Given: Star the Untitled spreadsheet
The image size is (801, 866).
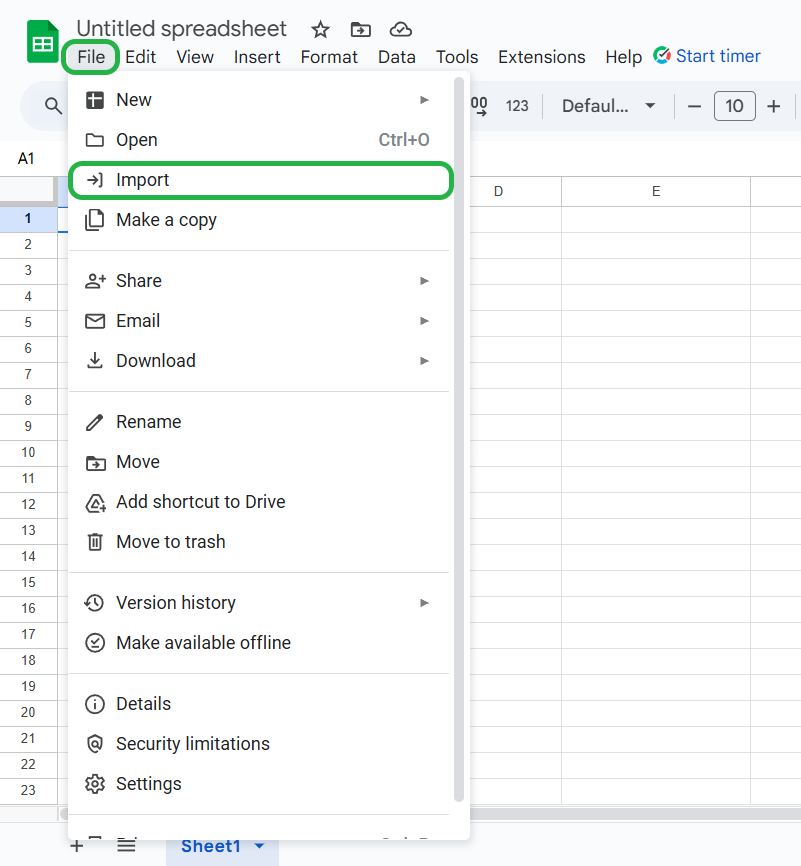Looking at the screenshot, I should click(x=320, y=30).
